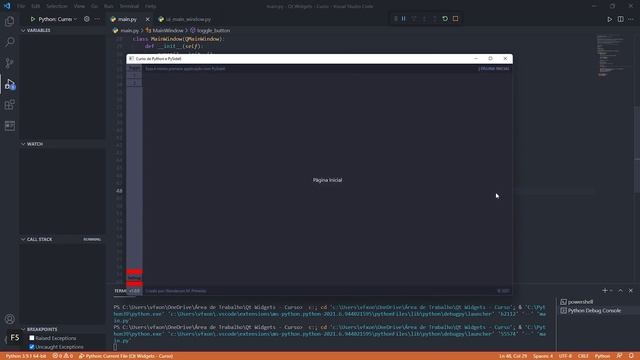Open the Run menu
640x360 pixels.
point(109,6)
